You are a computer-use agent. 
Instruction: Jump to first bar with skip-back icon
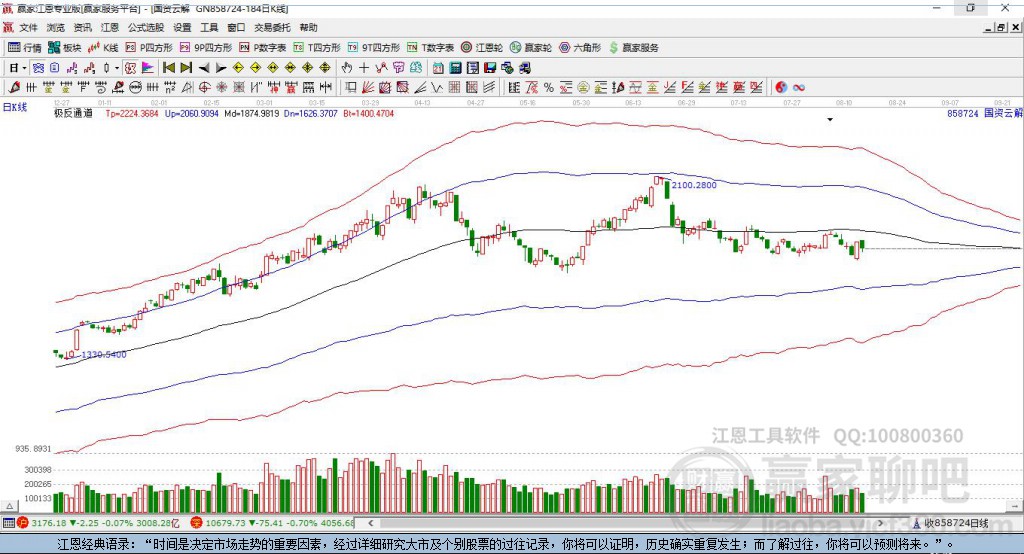point(169,68)
